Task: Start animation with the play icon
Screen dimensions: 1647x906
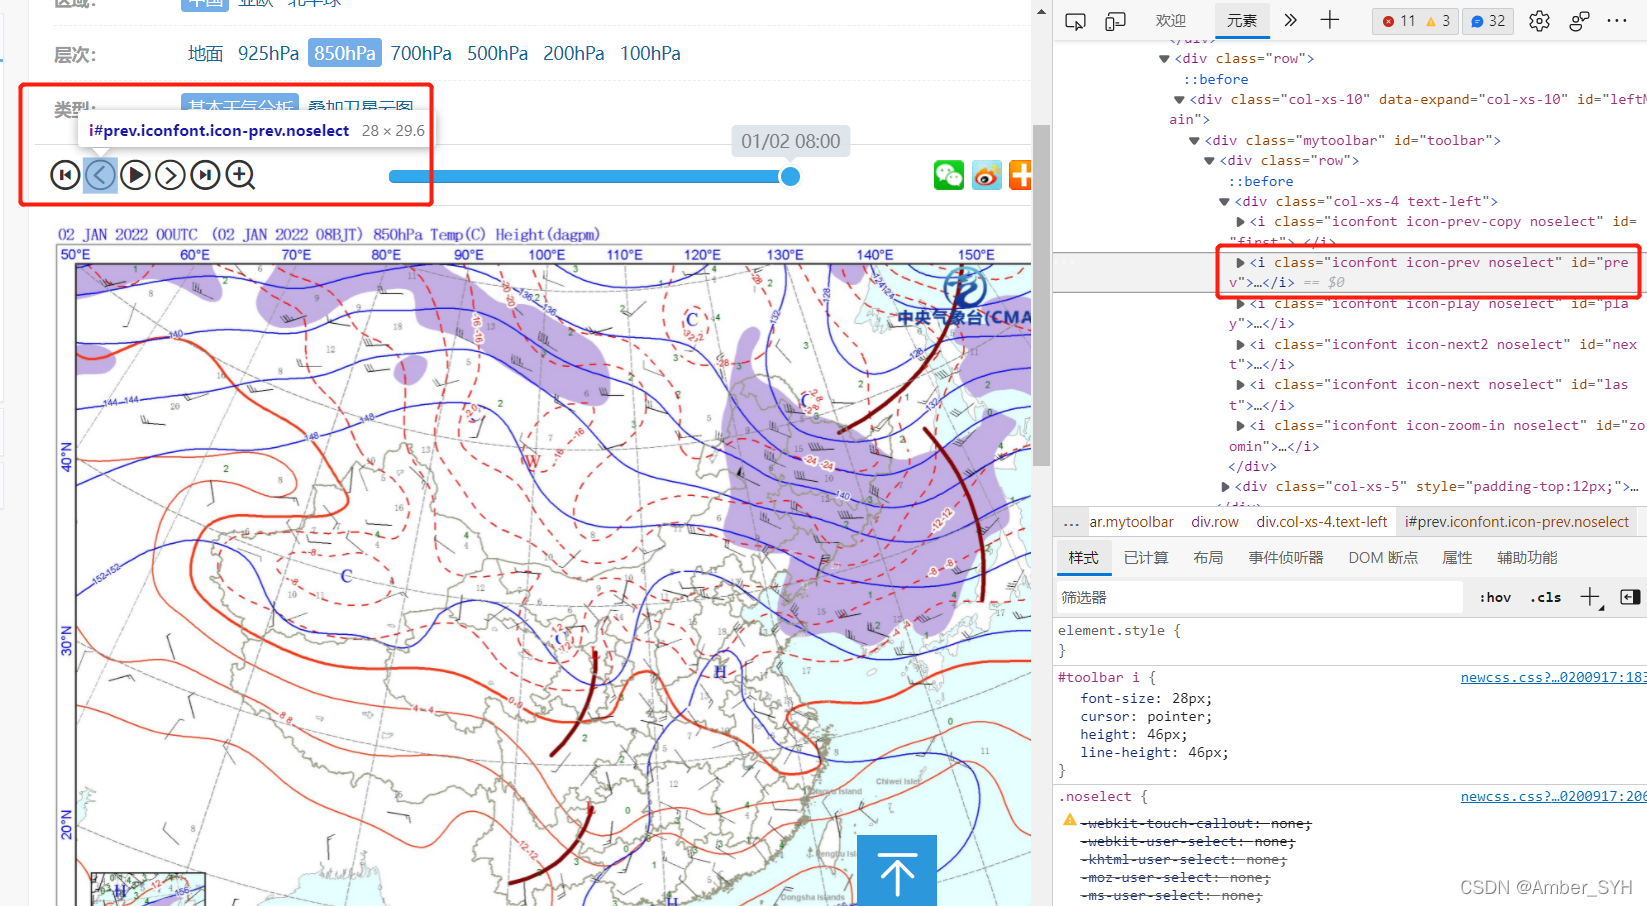Action: click(135, 176)
